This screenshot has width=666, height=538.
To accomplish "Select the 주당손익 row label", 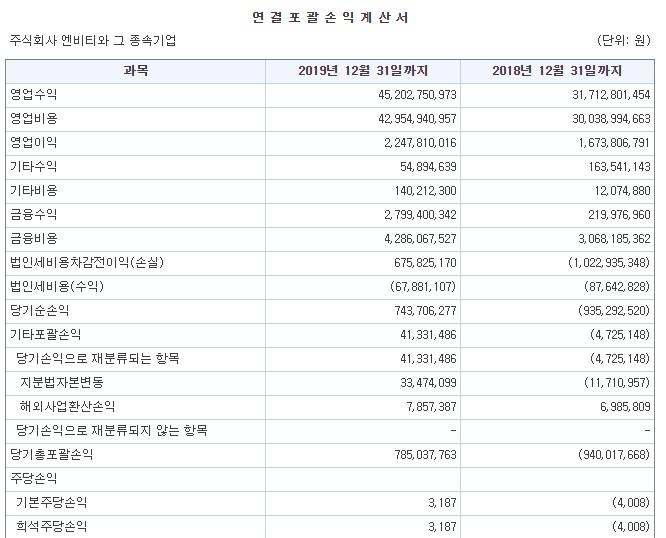I will [34, 478].
